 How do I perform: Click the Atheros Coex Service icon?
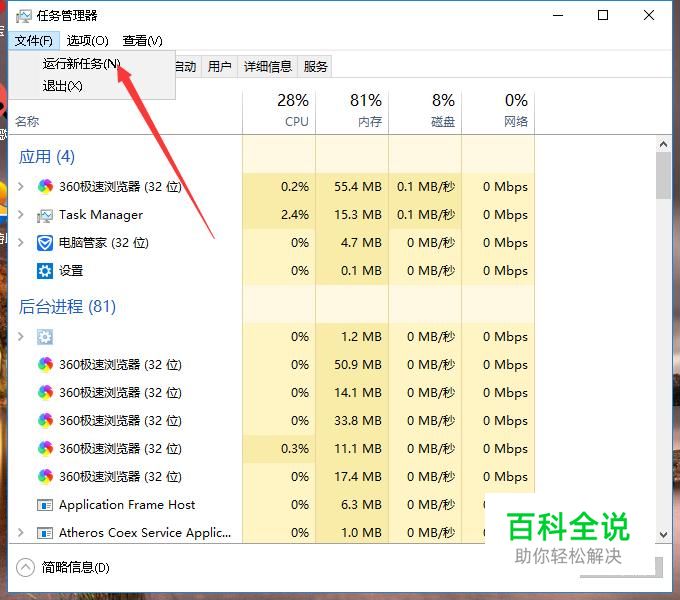(45, 533)
